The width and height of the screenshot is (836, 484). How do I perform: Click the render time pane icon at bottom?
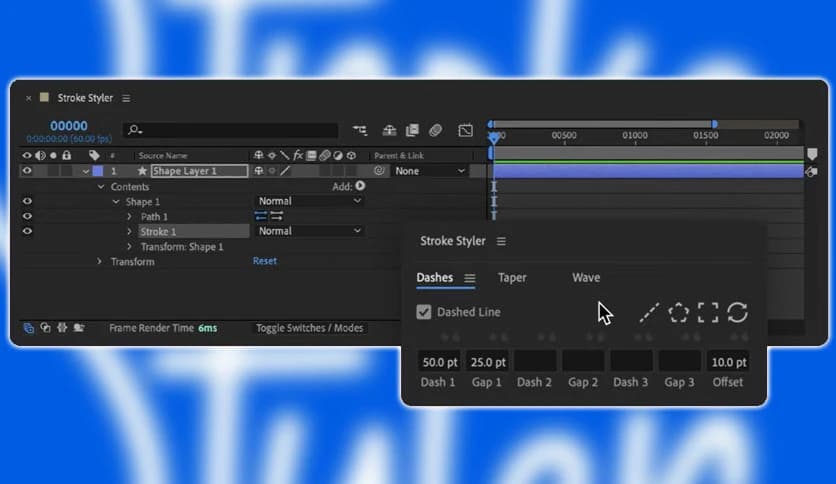point(79,328)
